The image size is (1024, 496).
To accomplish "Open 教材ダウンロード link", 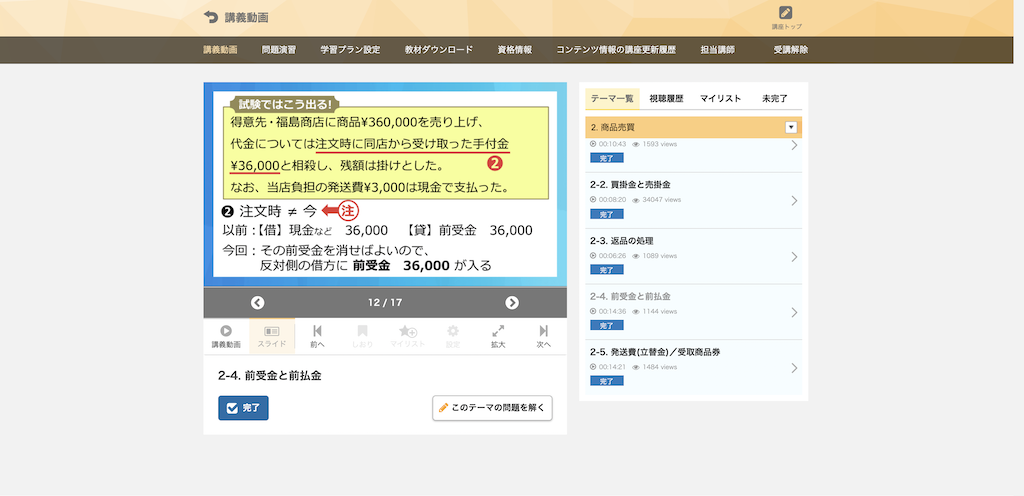I will click(x=439, y=49).
